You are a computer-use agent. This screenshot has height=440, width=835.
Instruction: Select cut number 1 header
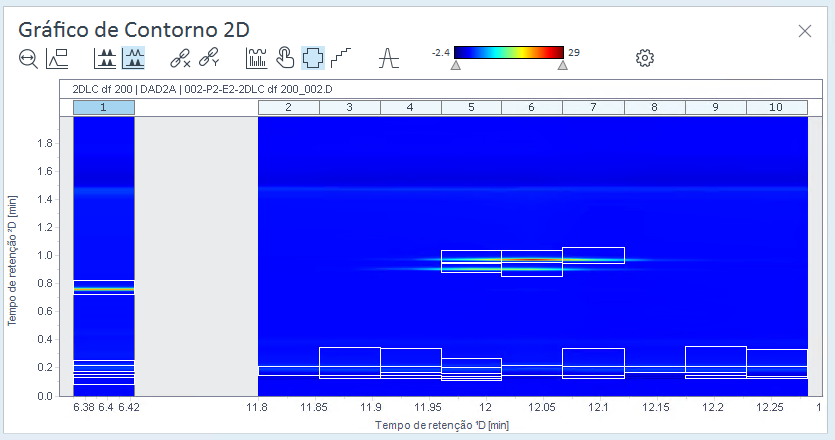click(103, 107)
